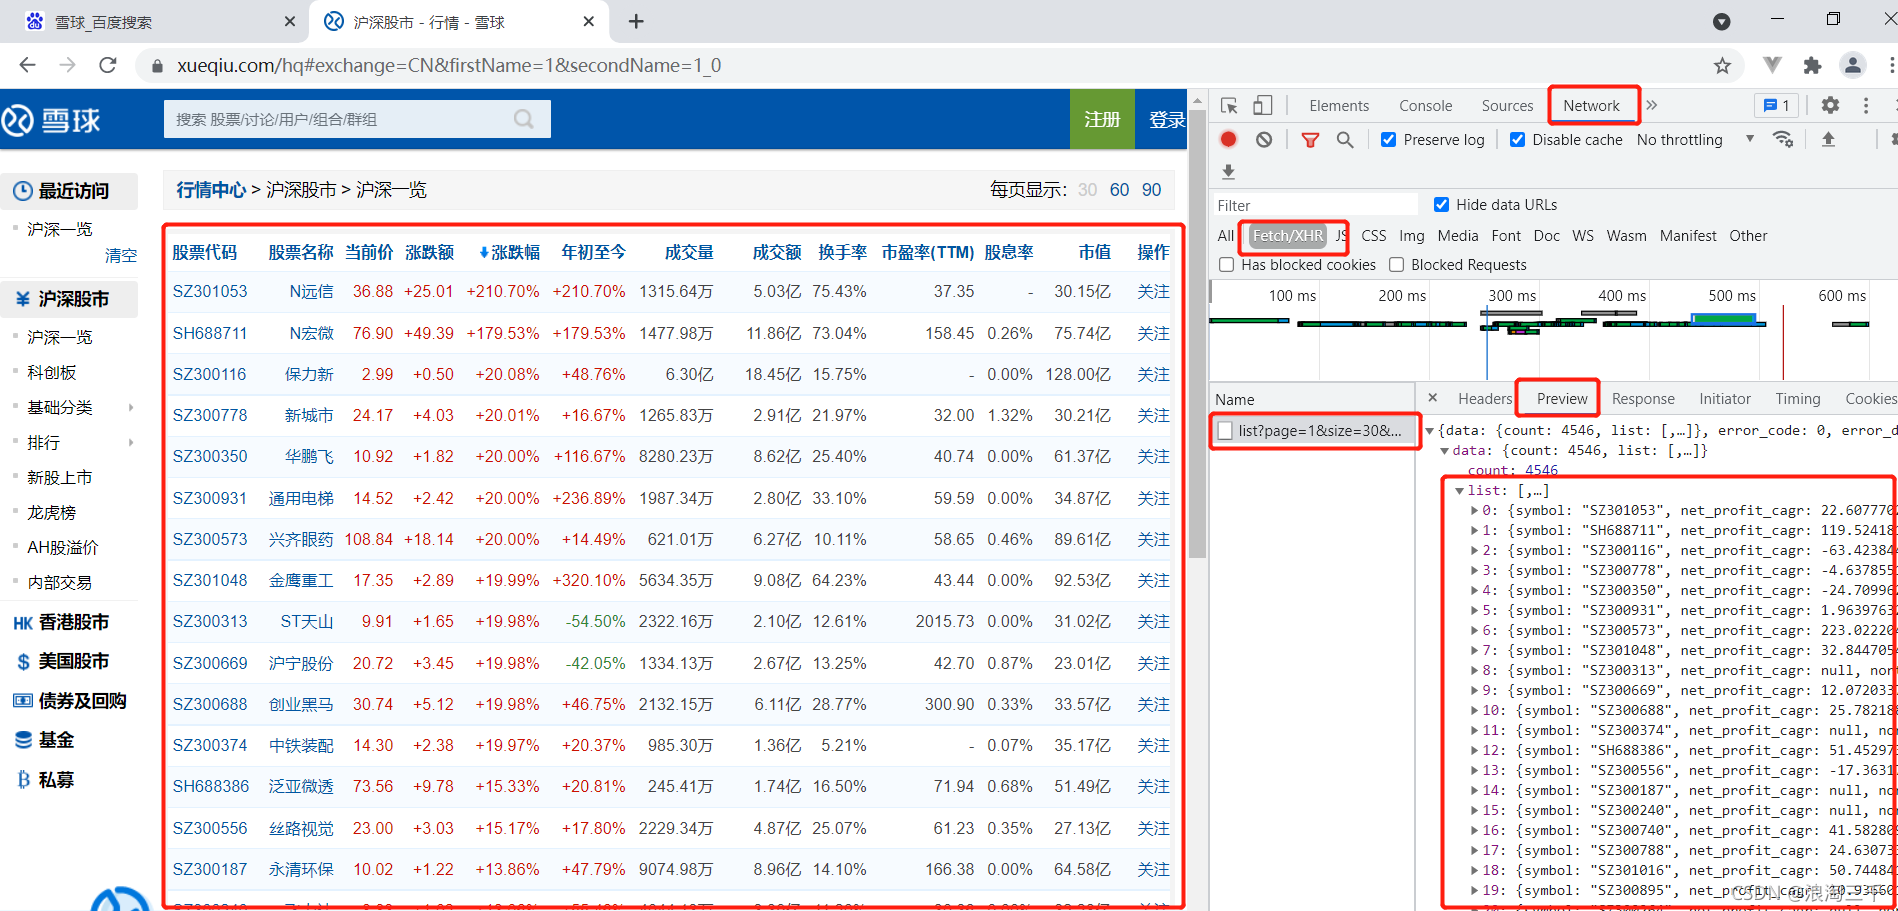
Task: Open the browser profile avatar
Action: click(x=1853, y=65)
